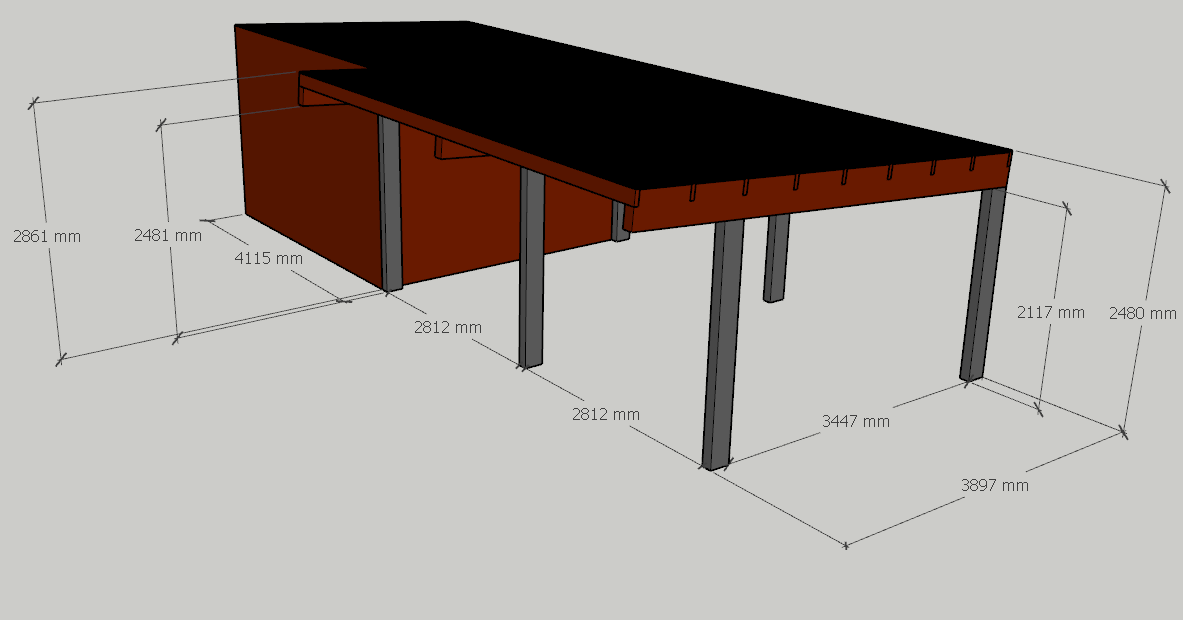Click the short rear post under the roof
1183x620 pixels.
pyautogui.click(x=776, y=258)
